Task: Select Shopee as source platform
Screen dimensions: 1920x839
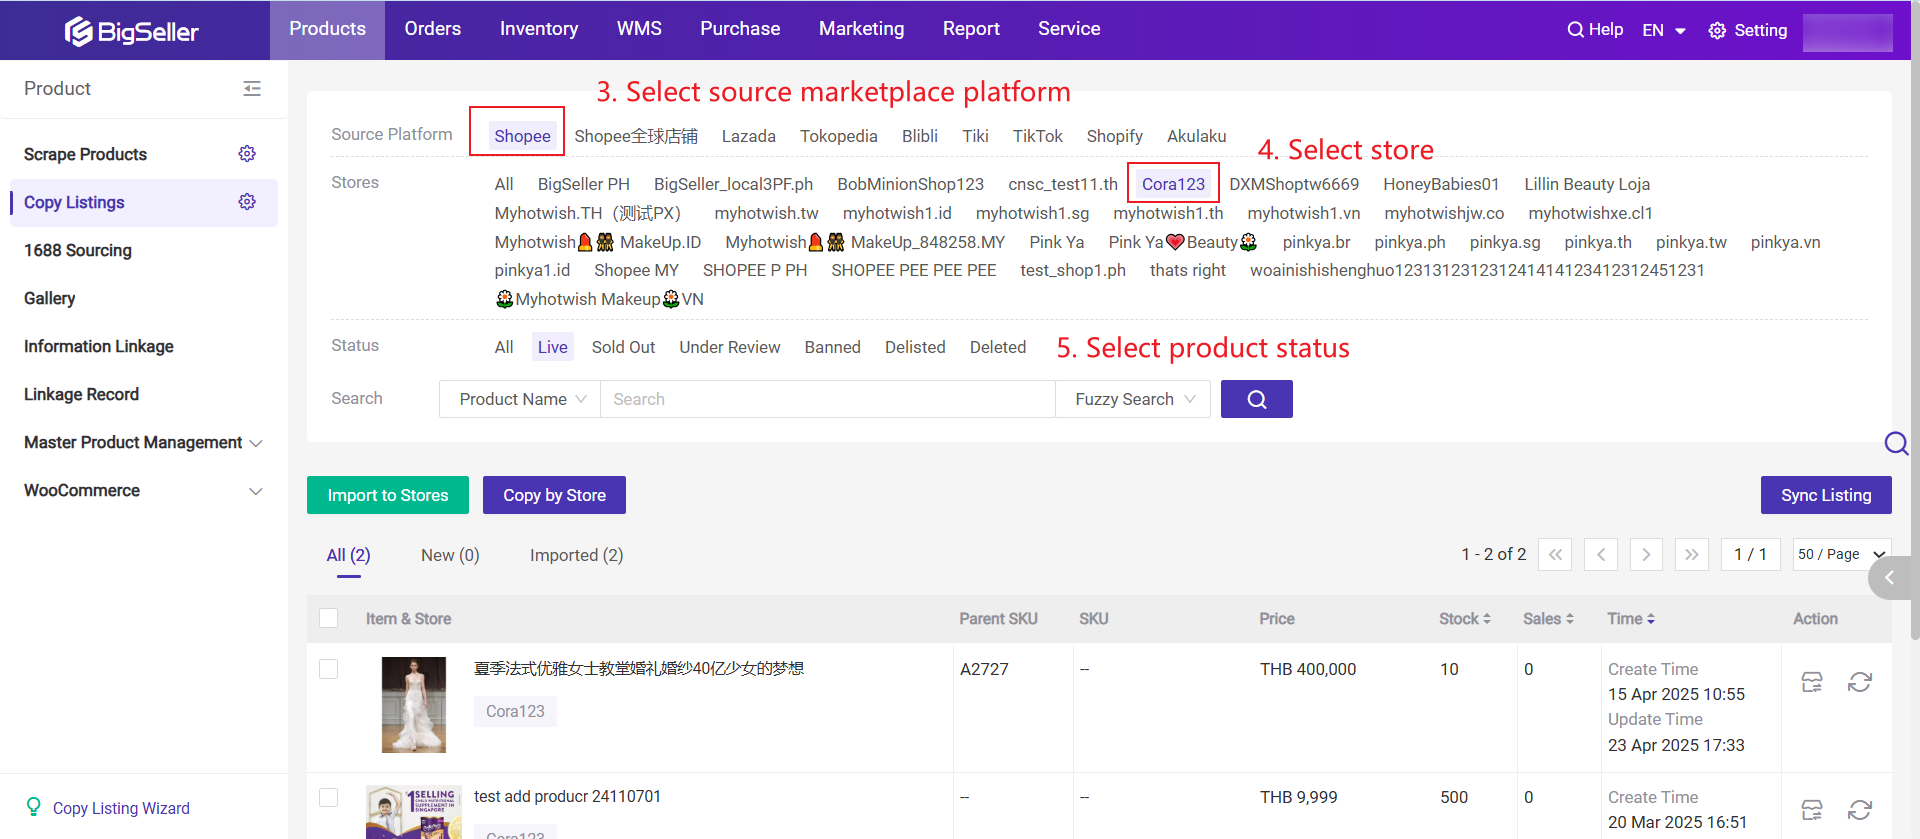Action: tap(522, 136)
